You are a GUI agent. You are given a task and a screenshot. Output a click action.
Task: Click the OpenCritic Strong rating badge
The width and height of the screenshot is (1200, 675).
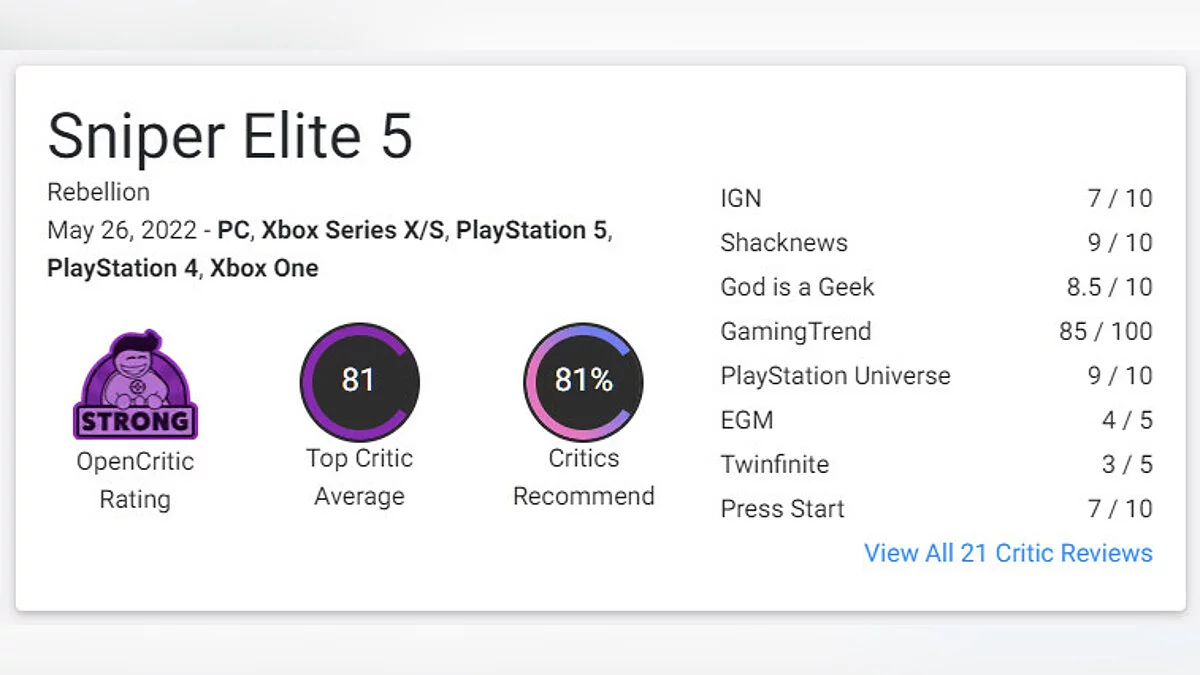(x=135, y=385)
